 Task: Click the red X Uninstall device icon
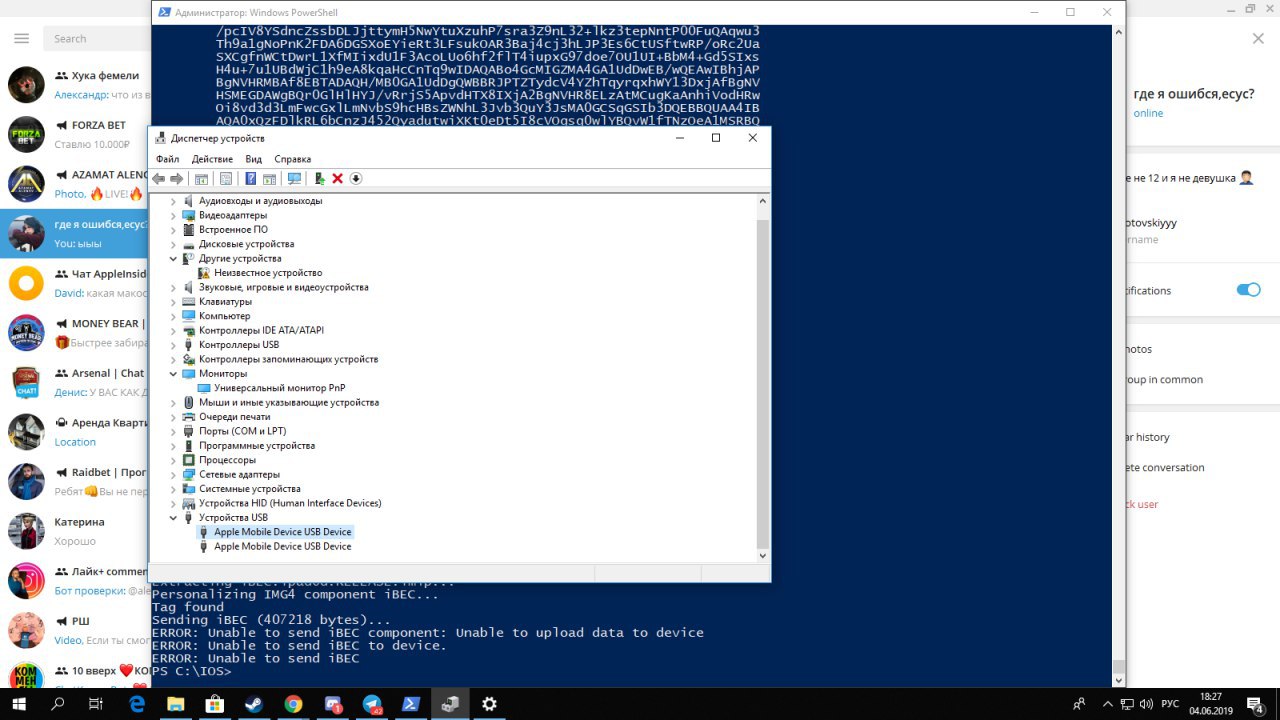(338, 179)
